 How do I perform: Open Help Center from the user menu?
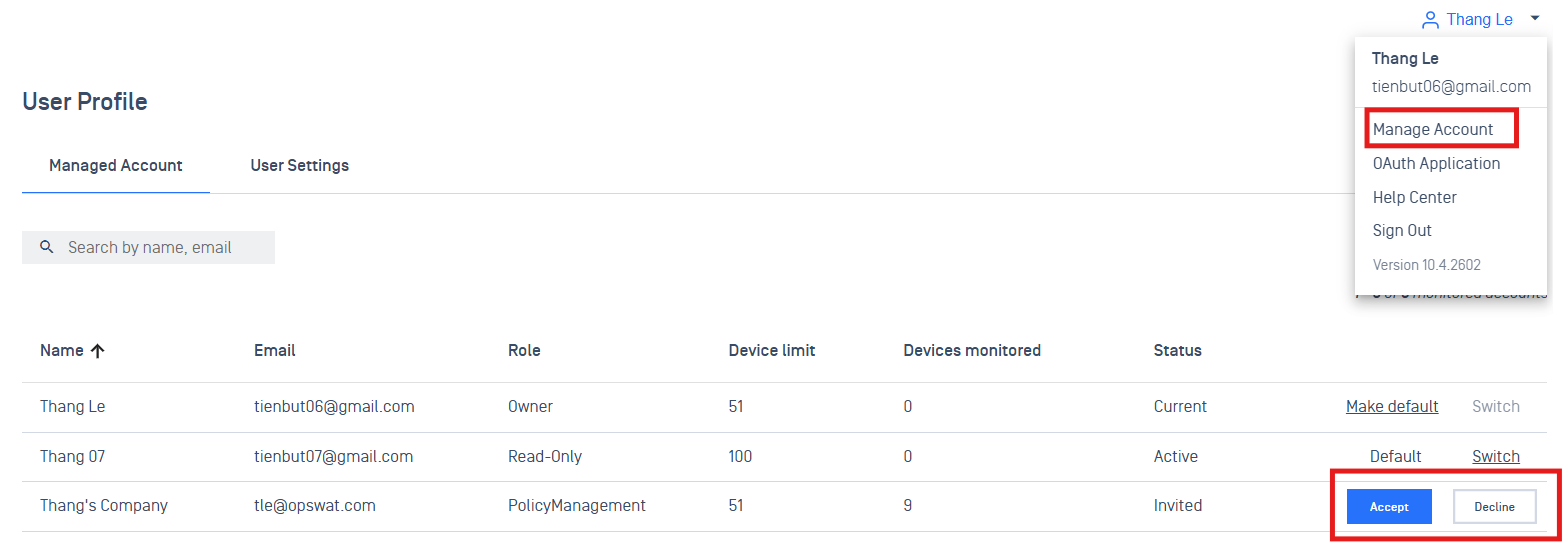pyautogui.click(x=1414, y=197)
